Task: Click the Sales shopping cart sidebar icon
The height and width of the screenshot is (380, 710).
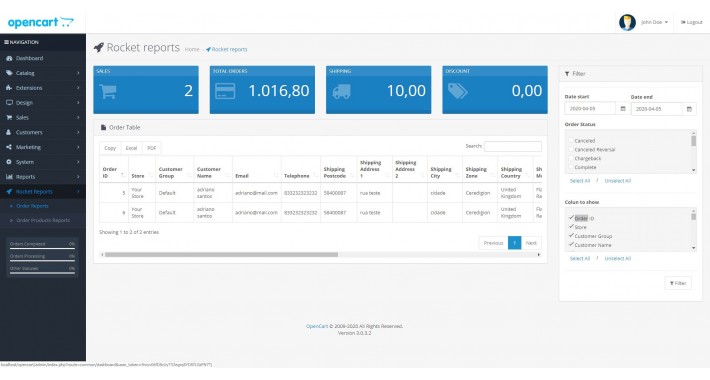Action: coord(9,117)
